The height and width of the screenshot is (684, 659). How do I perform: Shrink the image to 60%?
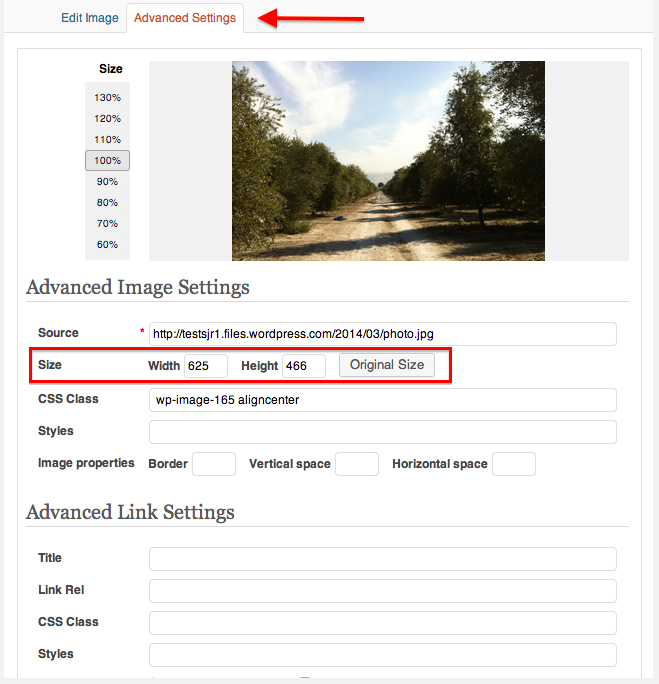coord(107,244)
